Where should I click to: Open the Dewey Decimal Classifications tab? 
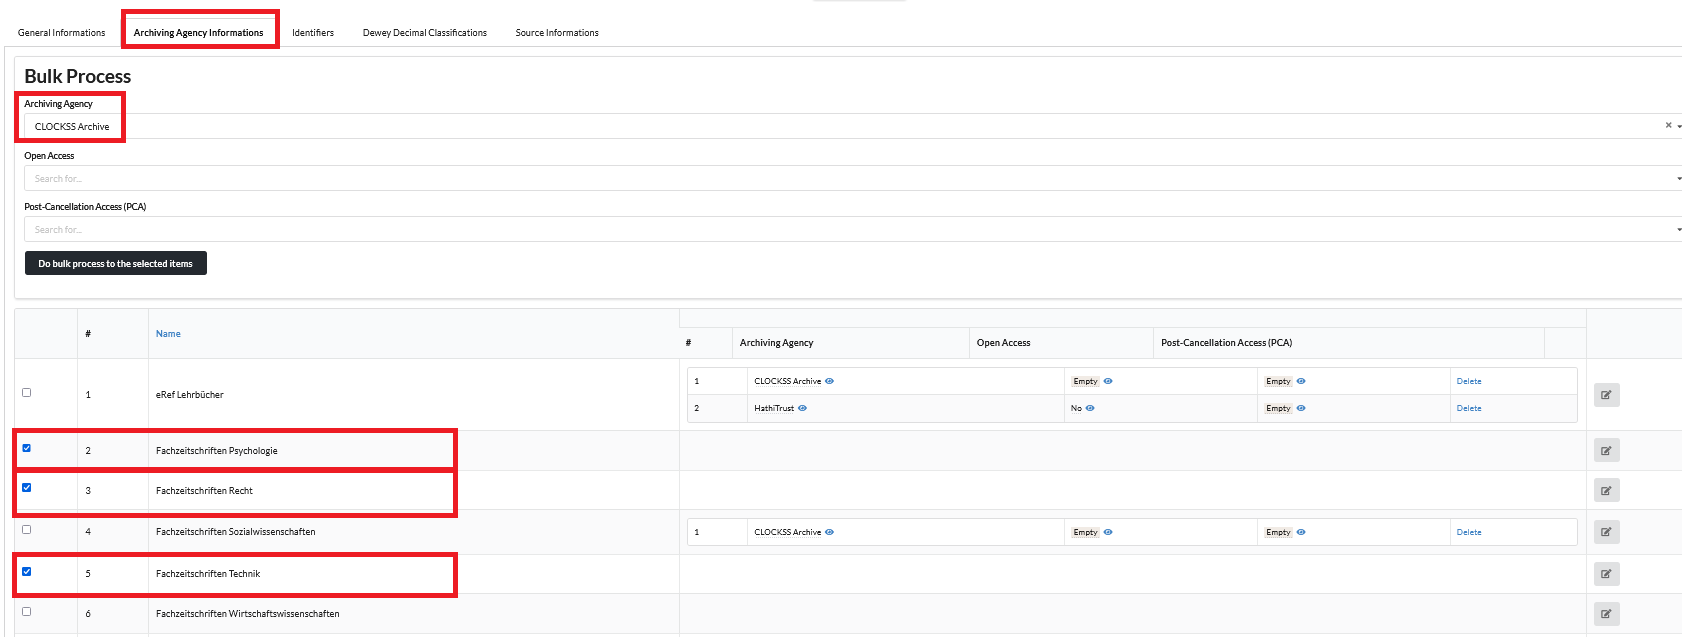coord(424,33)
